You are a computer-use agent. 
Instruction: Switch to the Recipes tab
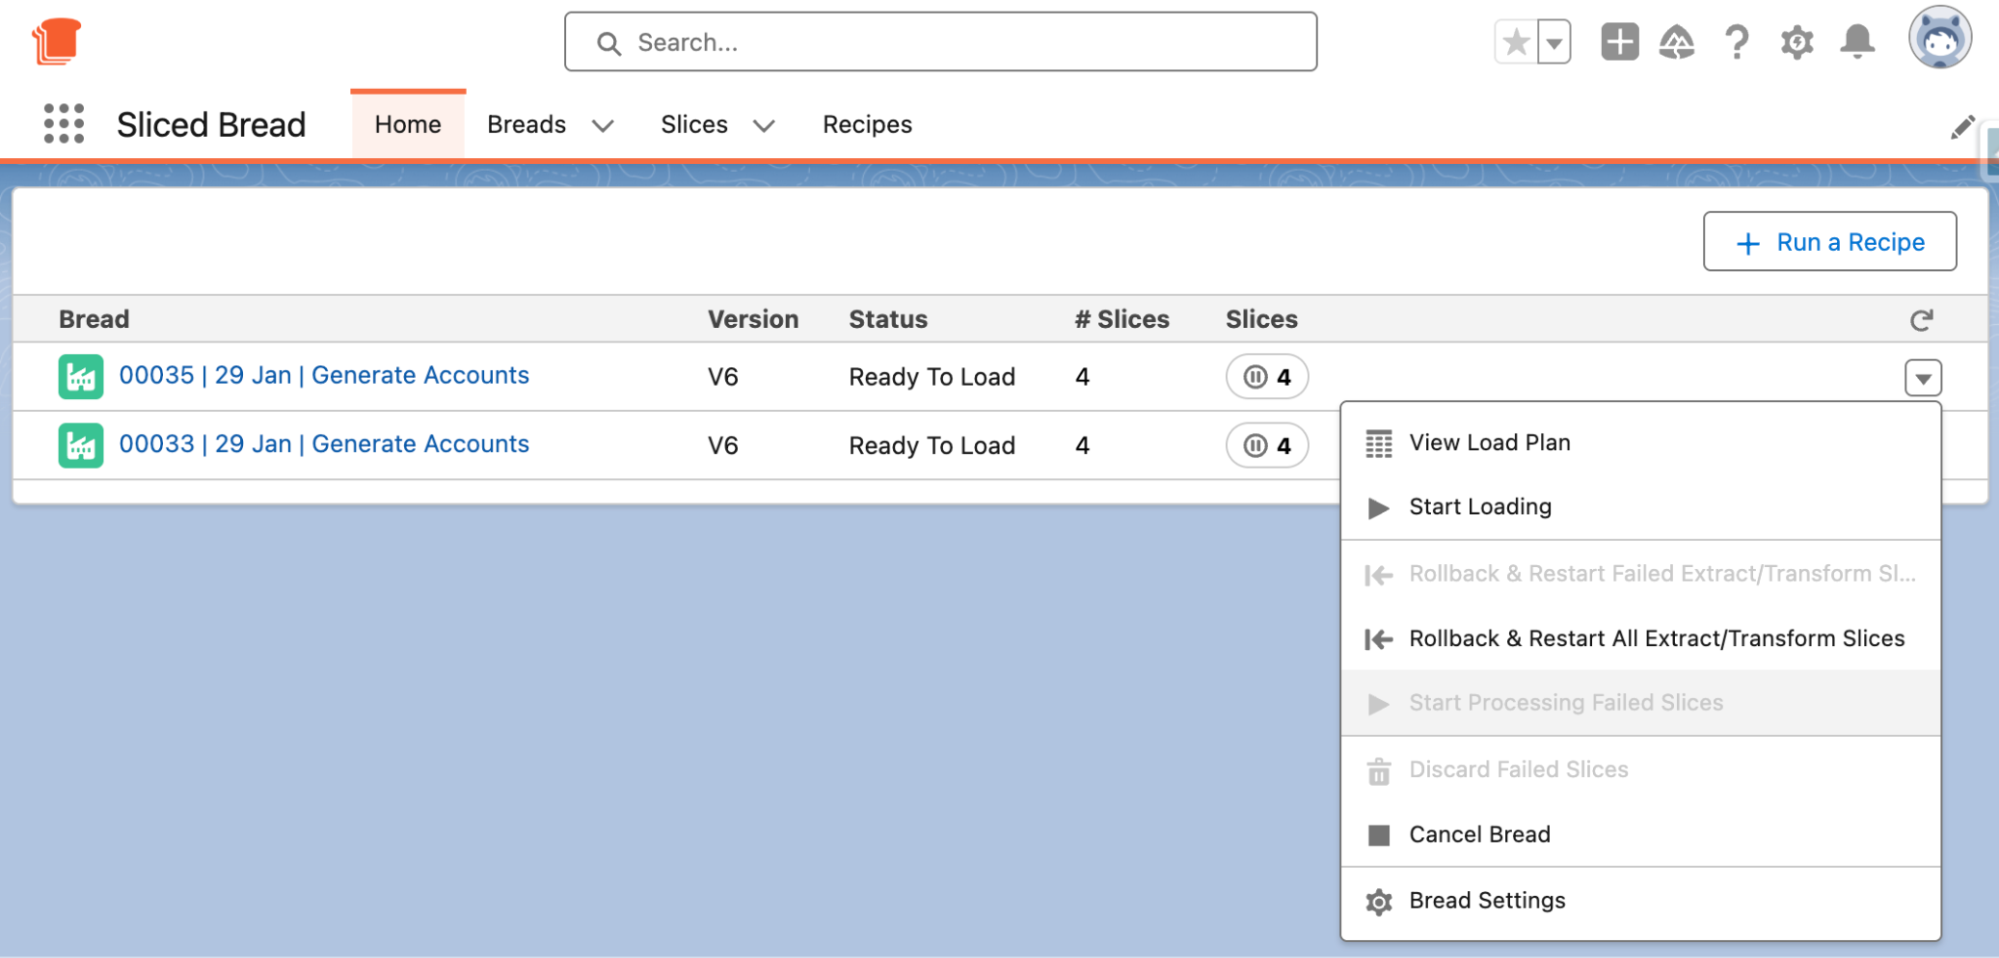coord(867,125)
